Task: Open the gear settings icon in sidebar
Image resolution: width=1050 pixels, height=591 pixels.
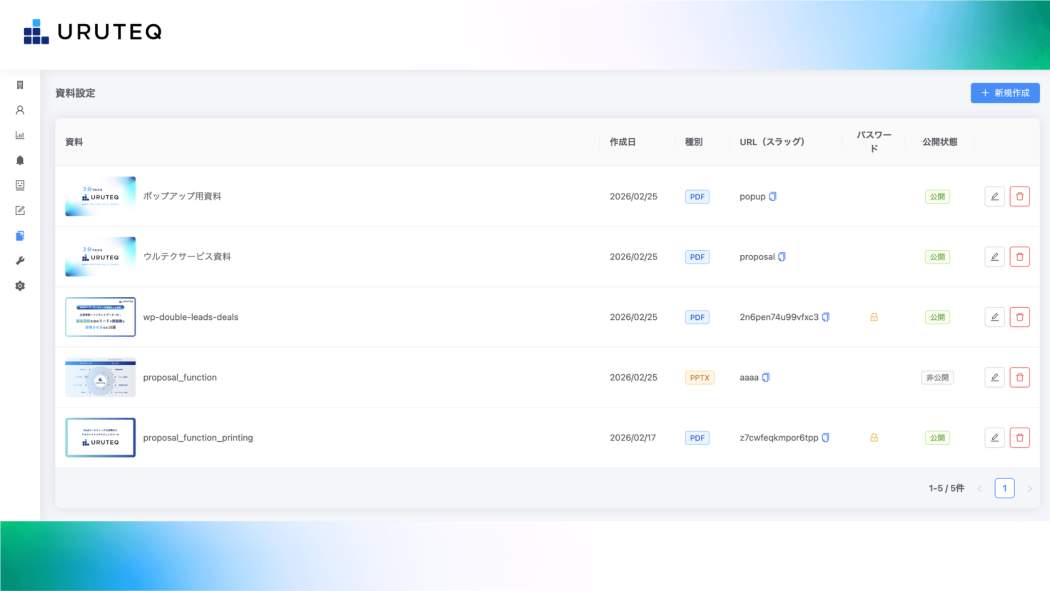Action: pos(20,286)
